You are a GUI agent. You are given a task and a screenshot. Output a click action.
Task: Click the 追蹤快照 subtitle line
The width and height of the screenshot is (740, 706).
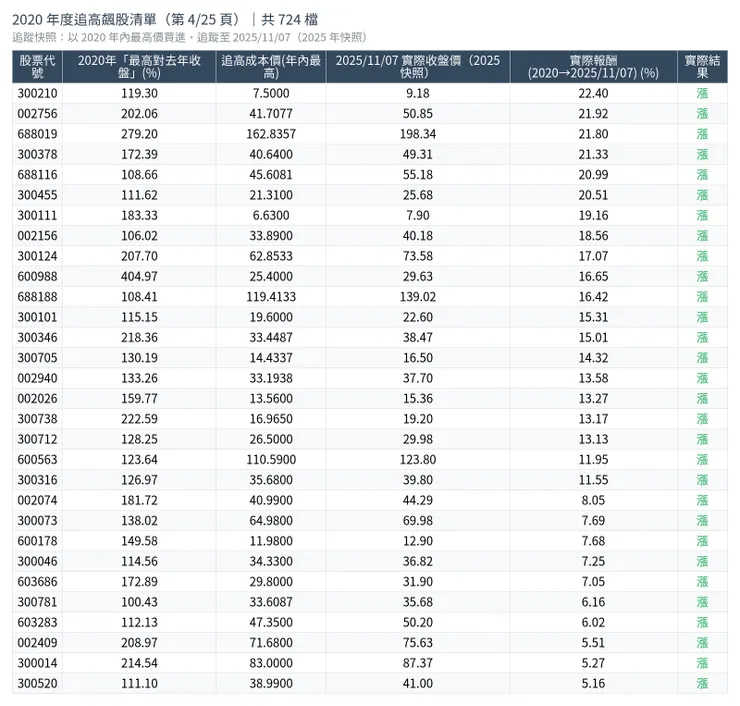190,37
